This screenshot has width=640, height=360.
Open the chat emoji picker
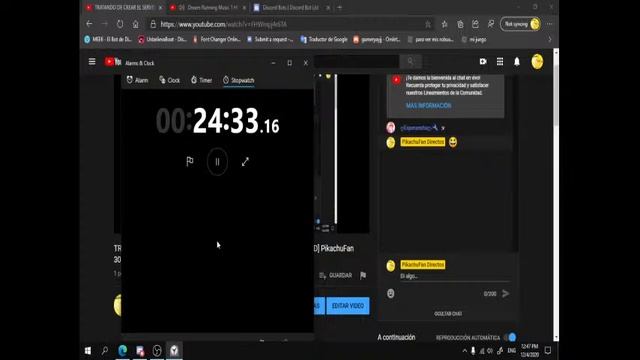click(x=391, y=293)
